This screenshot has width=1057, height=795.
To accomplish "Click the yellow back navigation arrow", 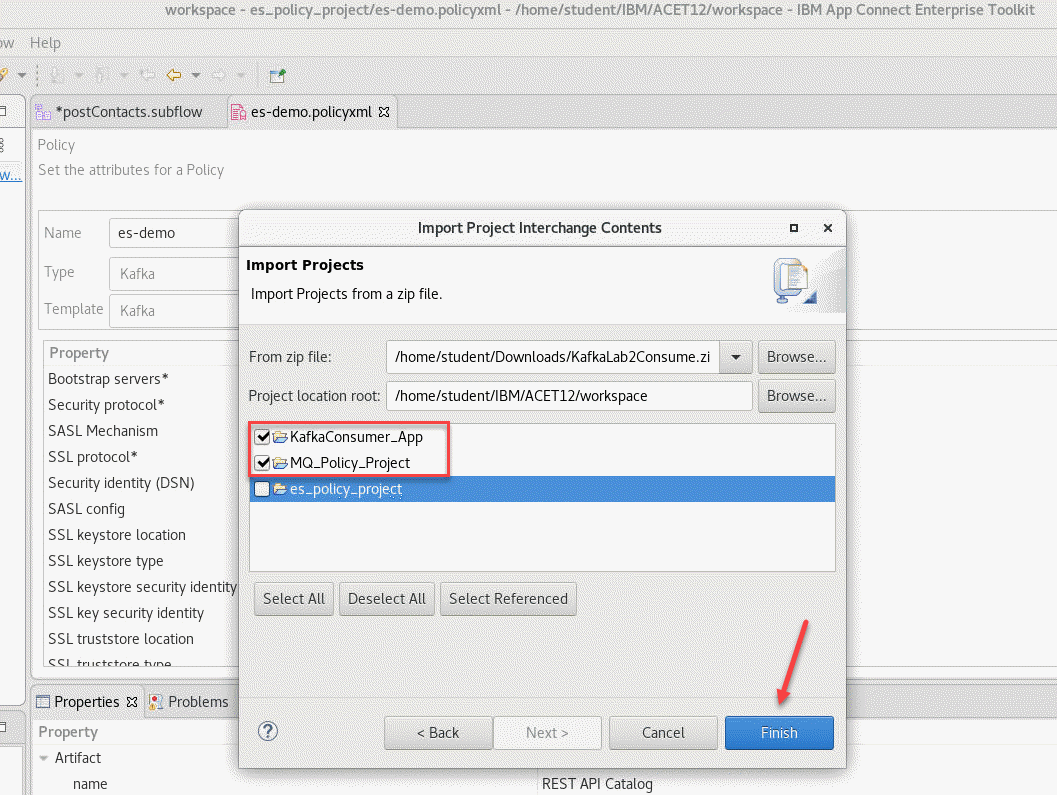I will click(174, 75).
